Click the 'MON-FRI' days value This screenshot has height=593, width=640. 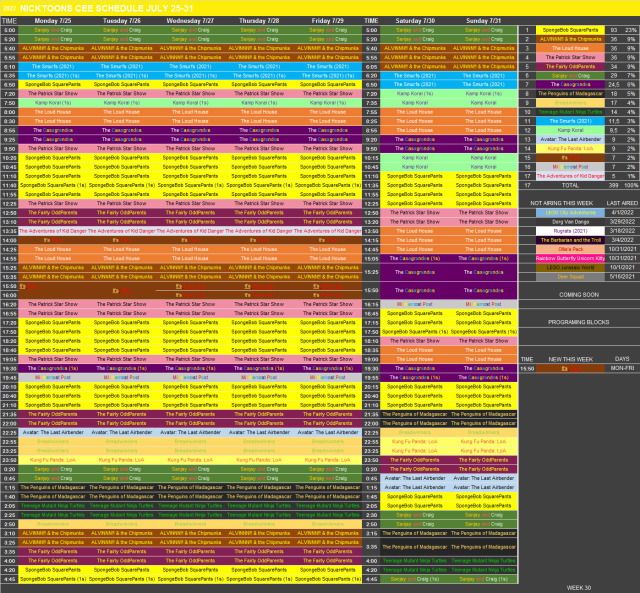click(x=622, y=368)
